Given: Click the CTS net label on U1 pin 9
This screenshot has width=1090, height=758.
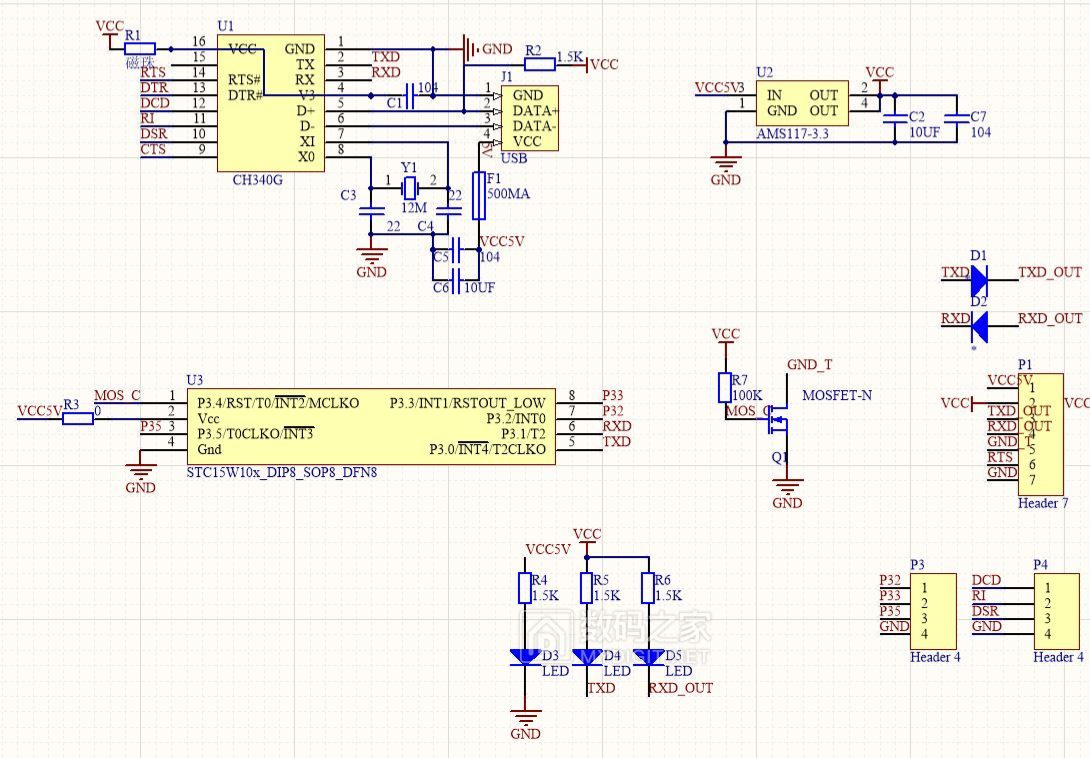Looking at the screenshot, I should pos(153,149).
